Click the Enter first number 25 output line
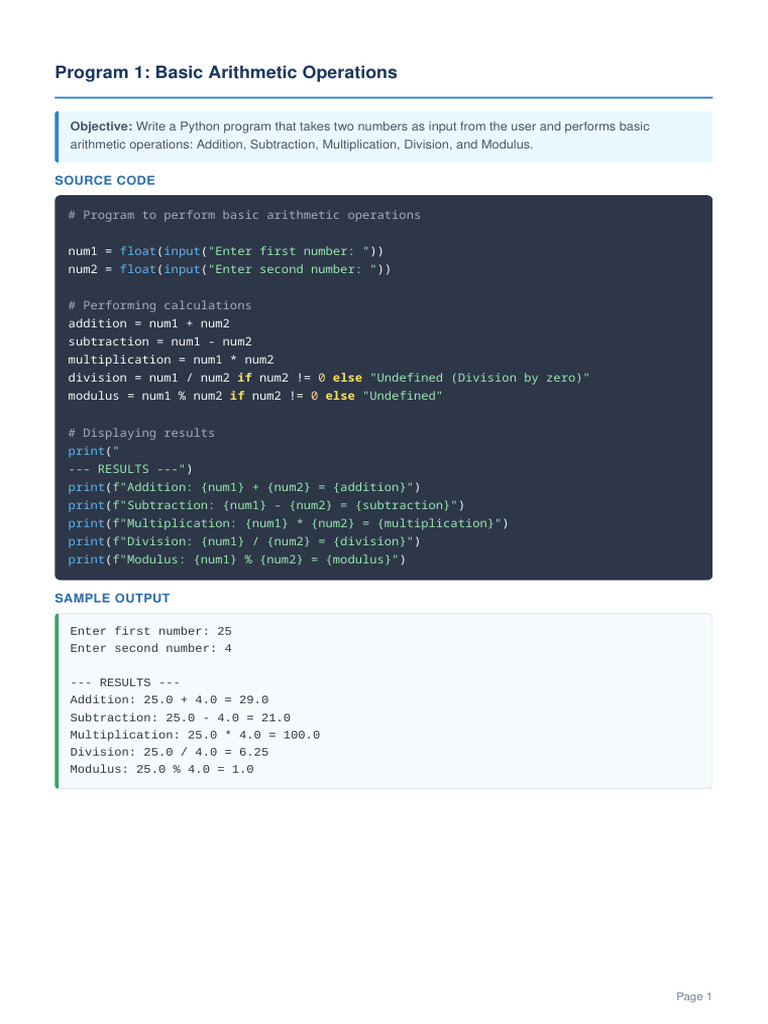768x1024 pixels. [x=151, y=631]
